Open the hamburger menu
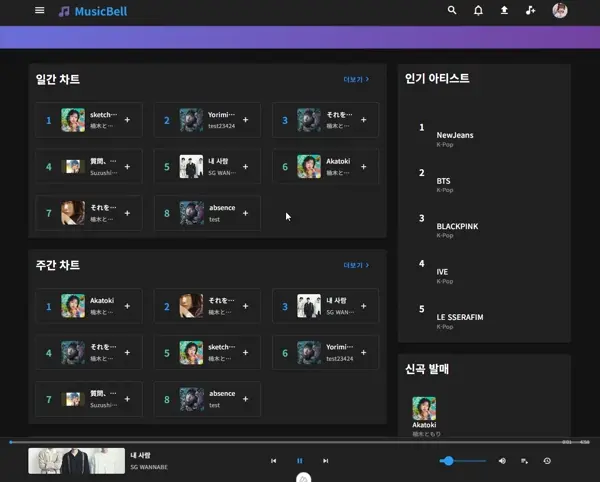 pyautogui.click(x=39, y=10)
